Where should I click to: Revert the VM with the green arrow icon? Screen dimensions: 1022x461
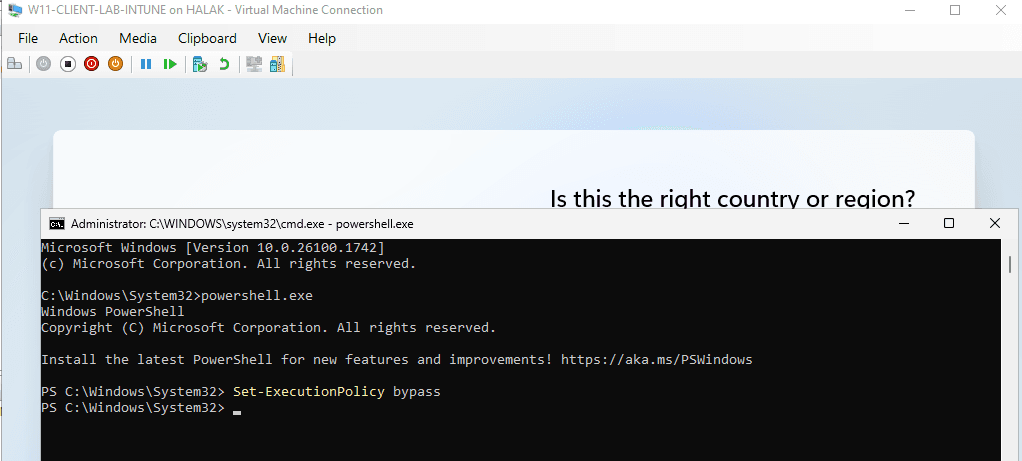pyautogui.click(x=224, y=64)
